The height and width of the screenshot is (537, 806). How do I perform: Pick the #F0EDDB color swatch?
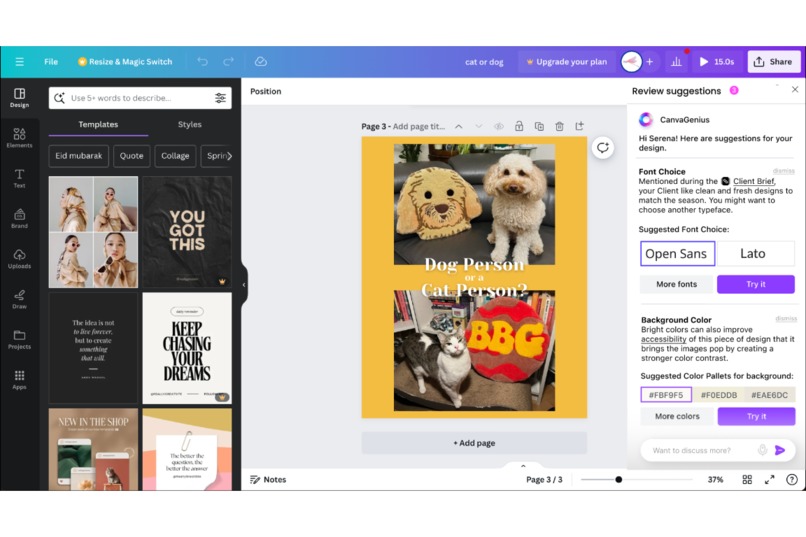point(719,395)
